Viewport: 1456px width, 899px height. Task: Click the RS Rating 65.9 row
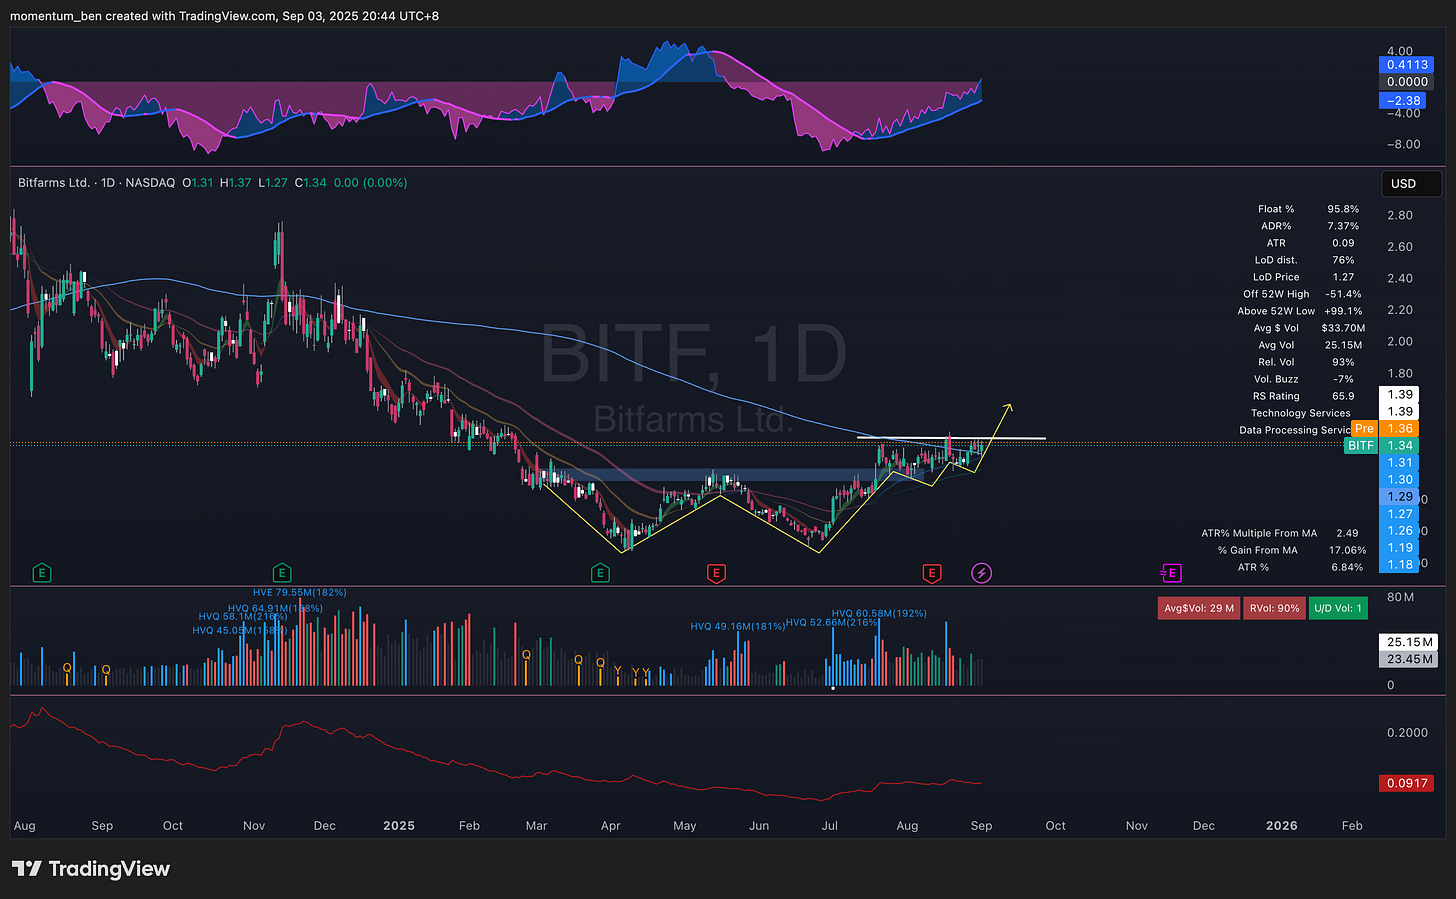pos(1304,396)
